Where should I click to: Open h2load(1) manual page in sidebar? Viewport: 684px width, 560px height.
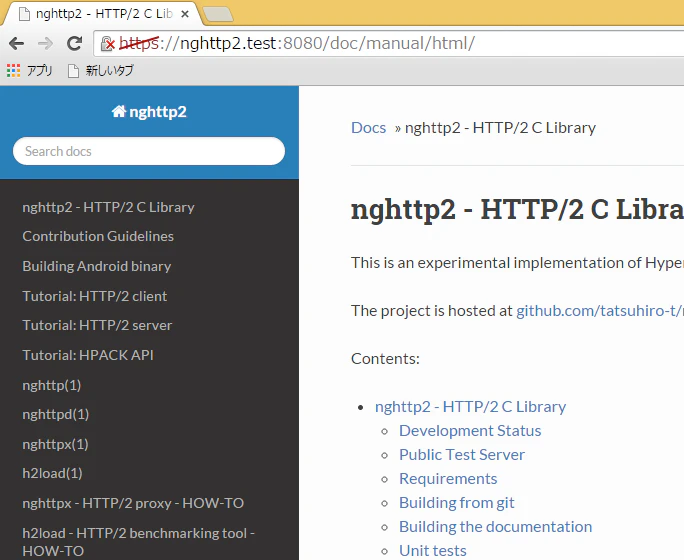pos(52,473)
